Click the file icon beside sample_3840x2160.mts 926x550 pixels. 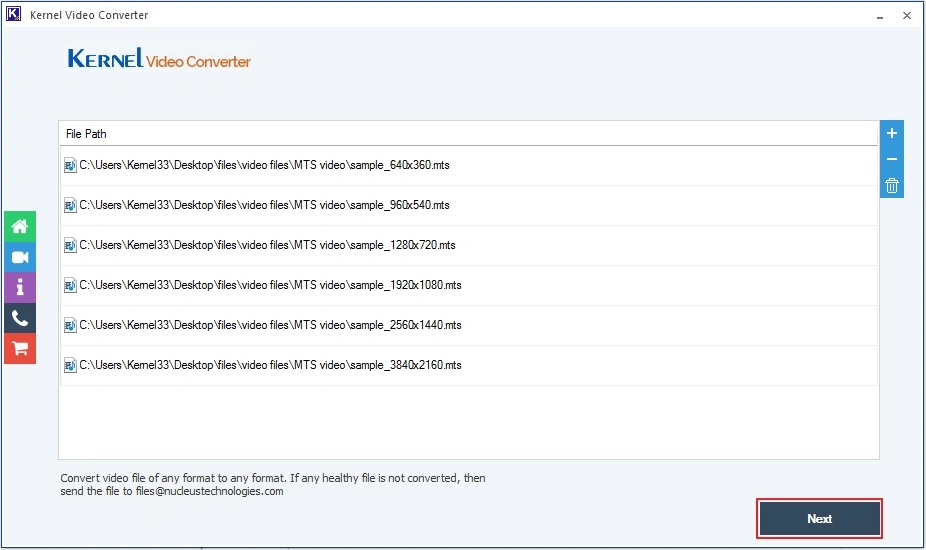pyautogui.click(x=70, y=365)
